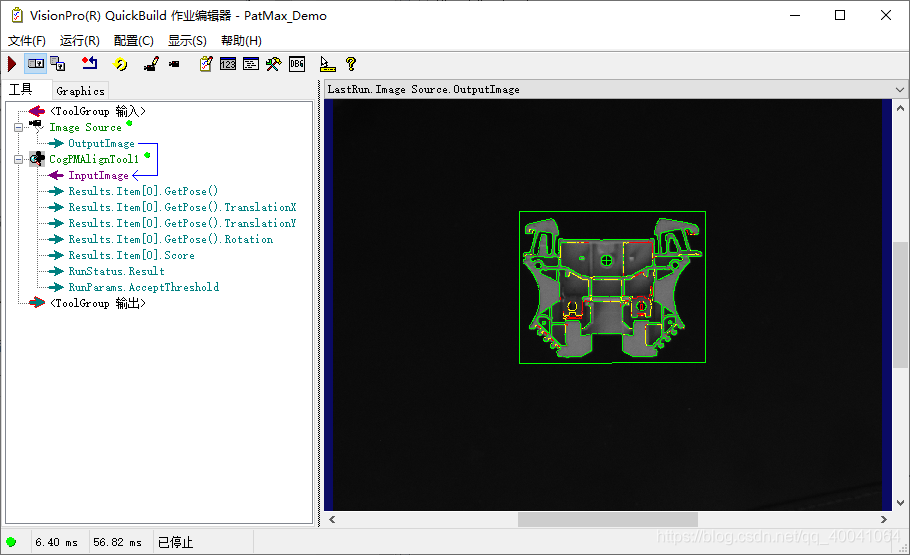Click the yellow circular reset arrow icon
910x555 pixels.
pyautogui.click(x=120, y=64)
